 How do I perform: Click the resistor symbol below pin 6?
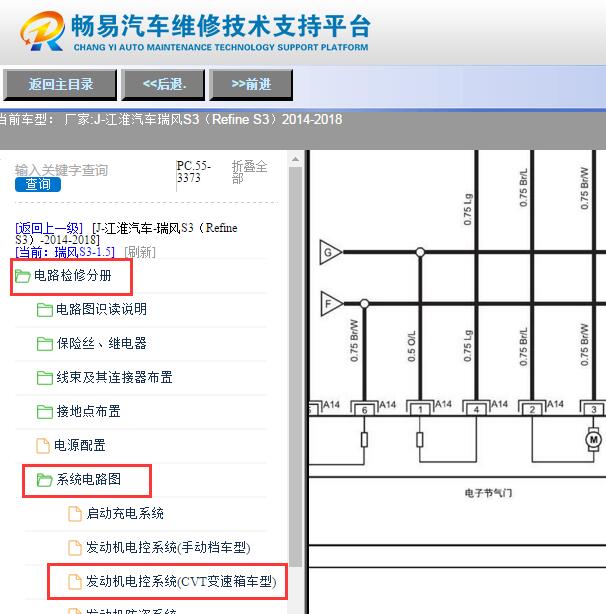click(x=364, y=440)
